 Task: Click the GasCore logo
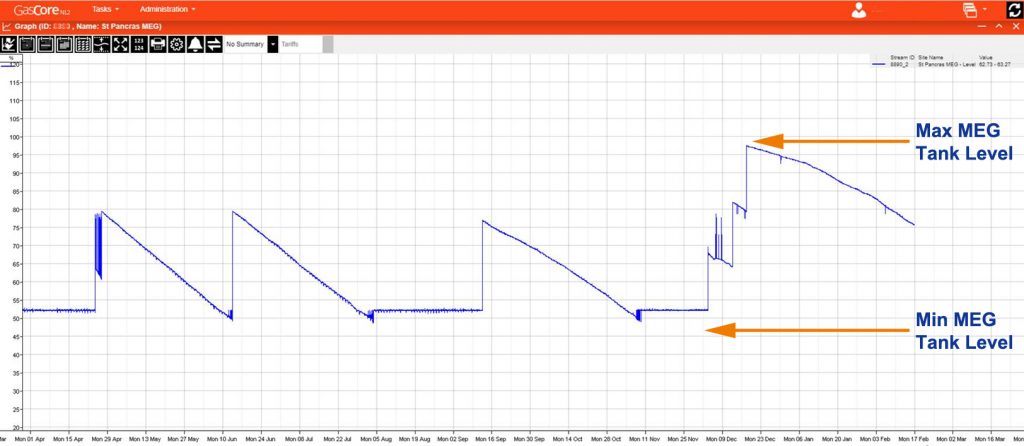(x=42, y=10)
